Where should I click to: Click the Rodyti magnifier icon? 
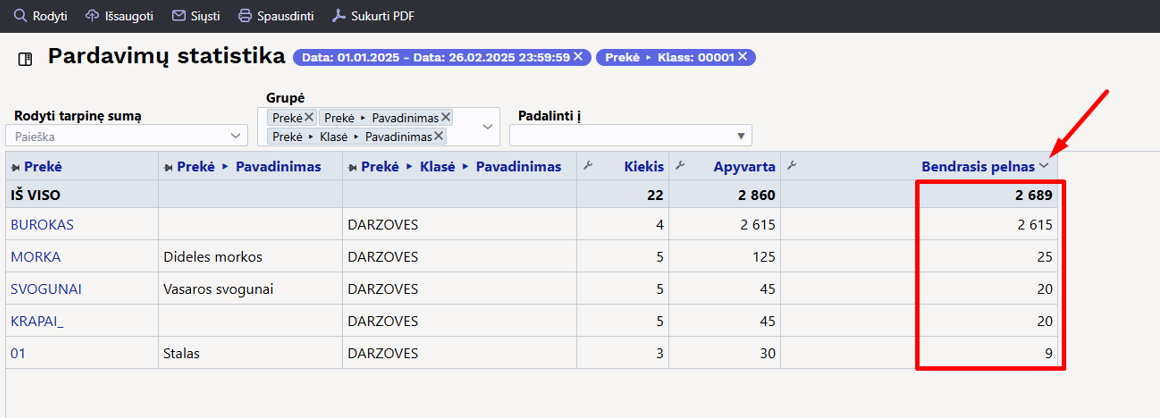(x=21, y=16)
